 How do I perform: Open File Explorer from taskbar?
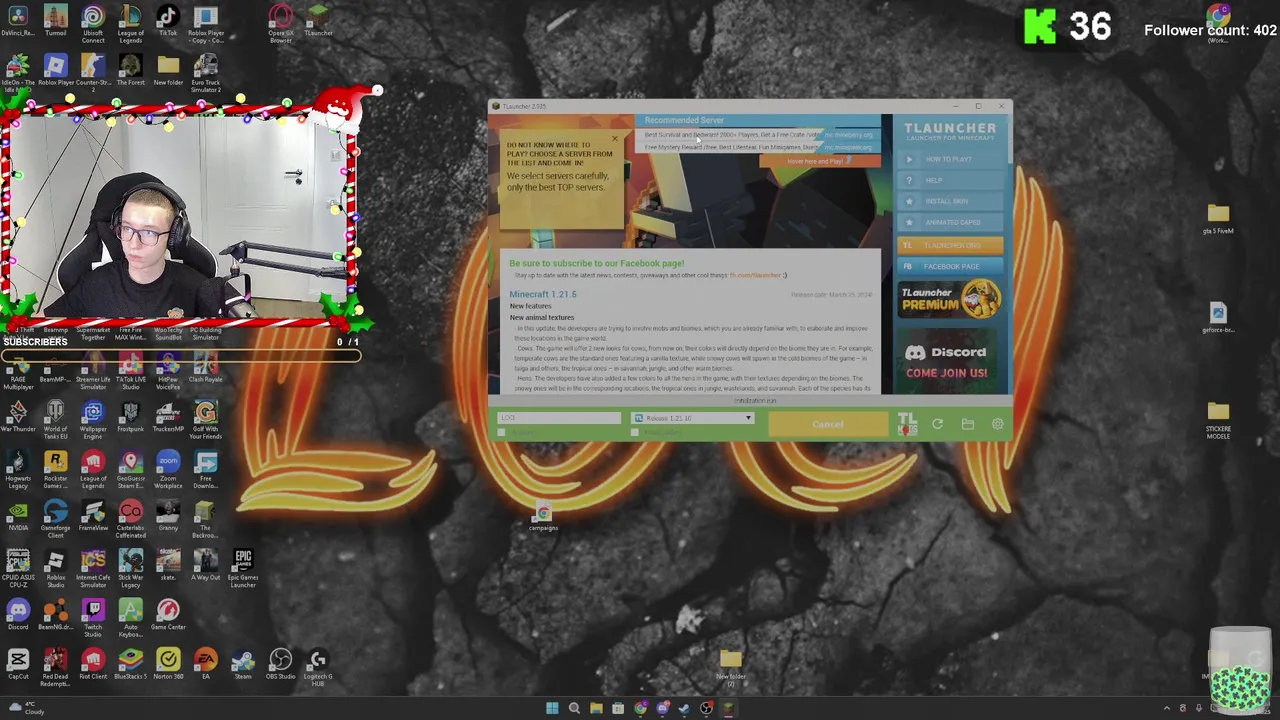pyautogui.click(x=596, y=708)
